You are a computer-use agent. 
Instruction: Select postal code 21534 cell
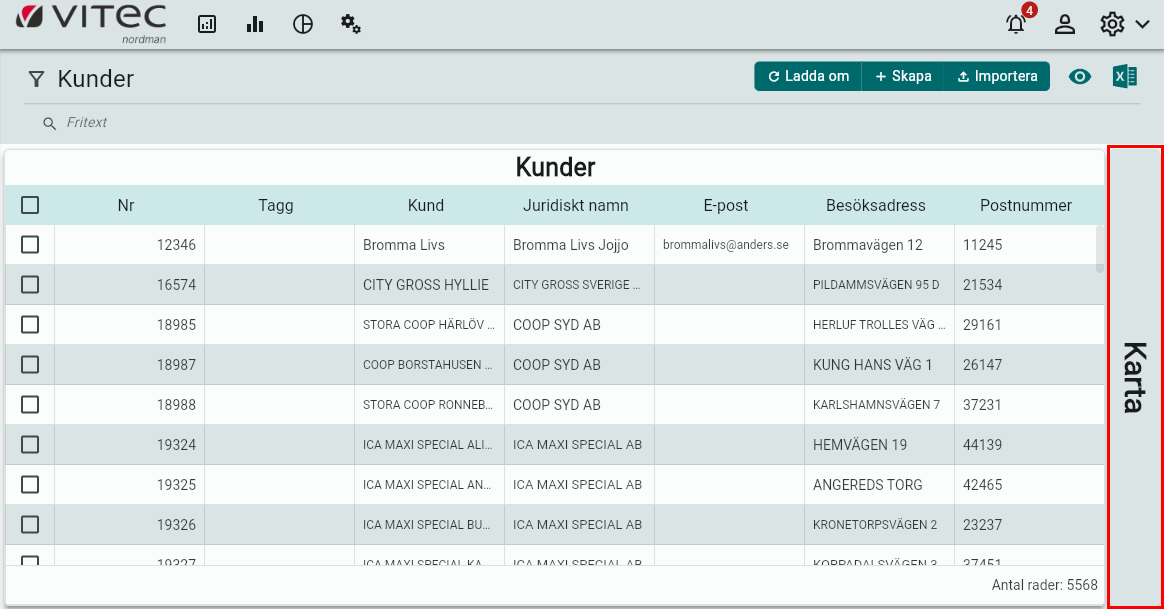(1029, 285)
